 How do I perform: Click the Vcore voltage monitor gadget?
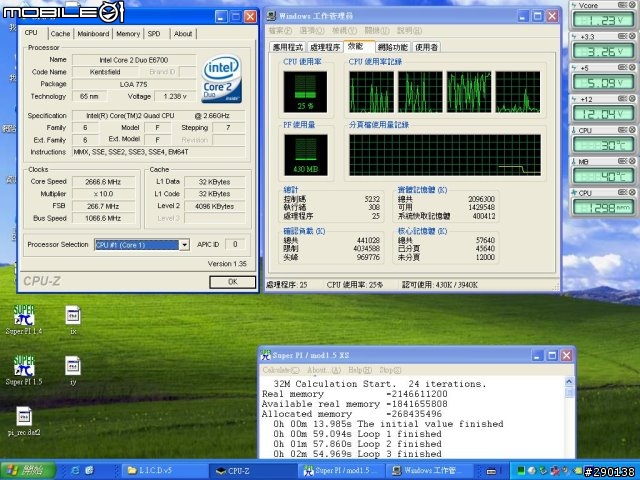(603, 18)
